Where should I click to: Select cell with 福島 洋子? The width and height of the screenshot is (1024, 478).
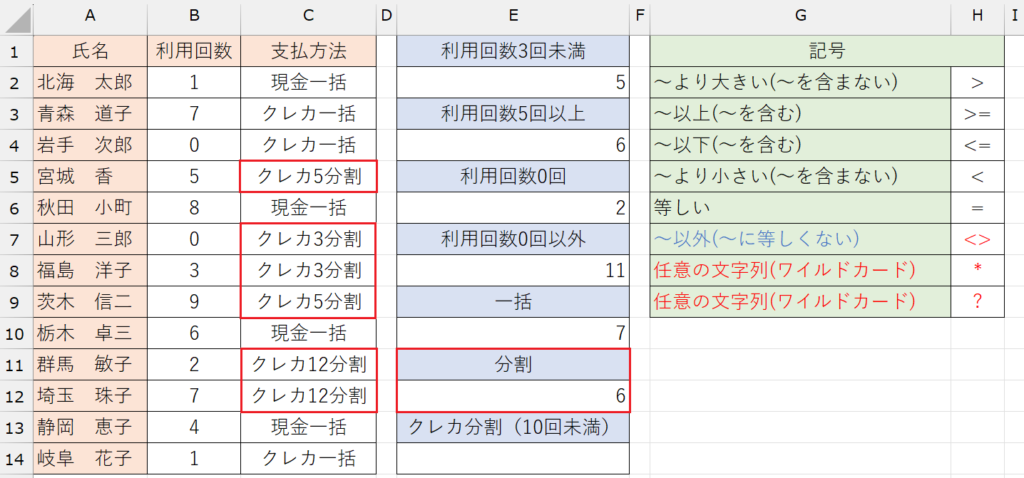(91, 270)
